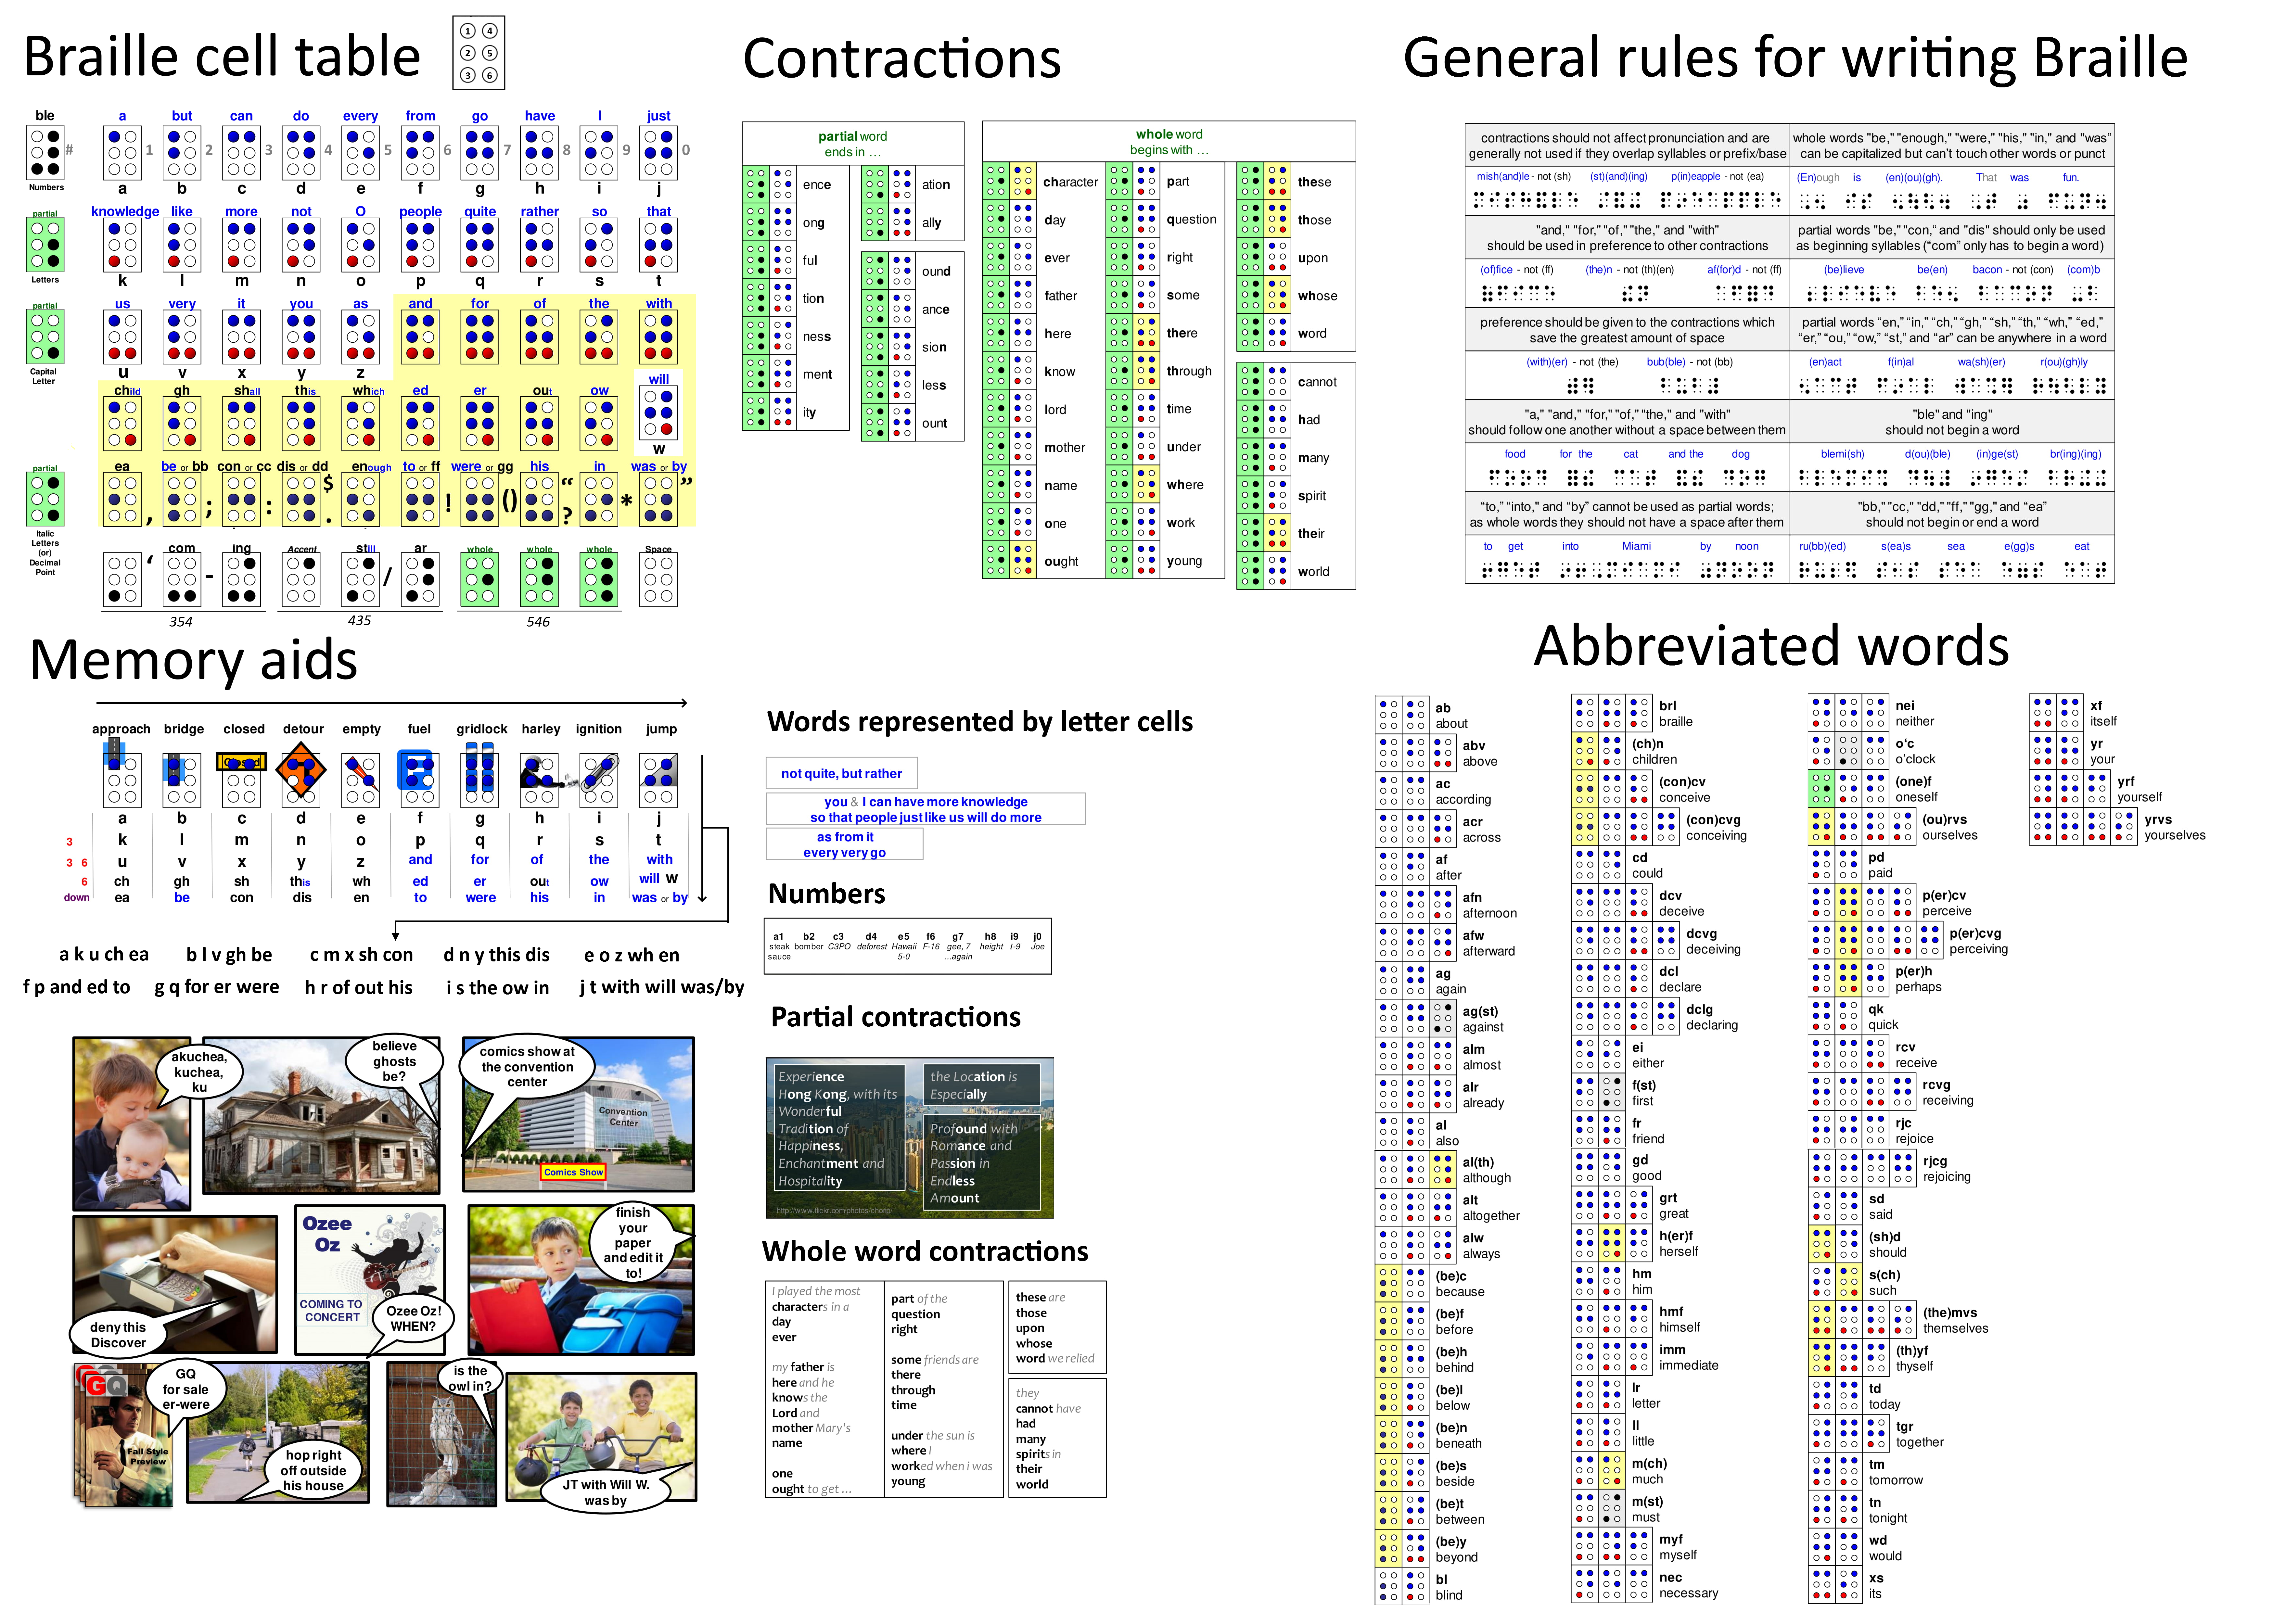The width and height of the screenshot is (2274, 1624).
Task: Click the yellow 'closed' sign icon
Action: pyautogui.click(x=241, y=762)
